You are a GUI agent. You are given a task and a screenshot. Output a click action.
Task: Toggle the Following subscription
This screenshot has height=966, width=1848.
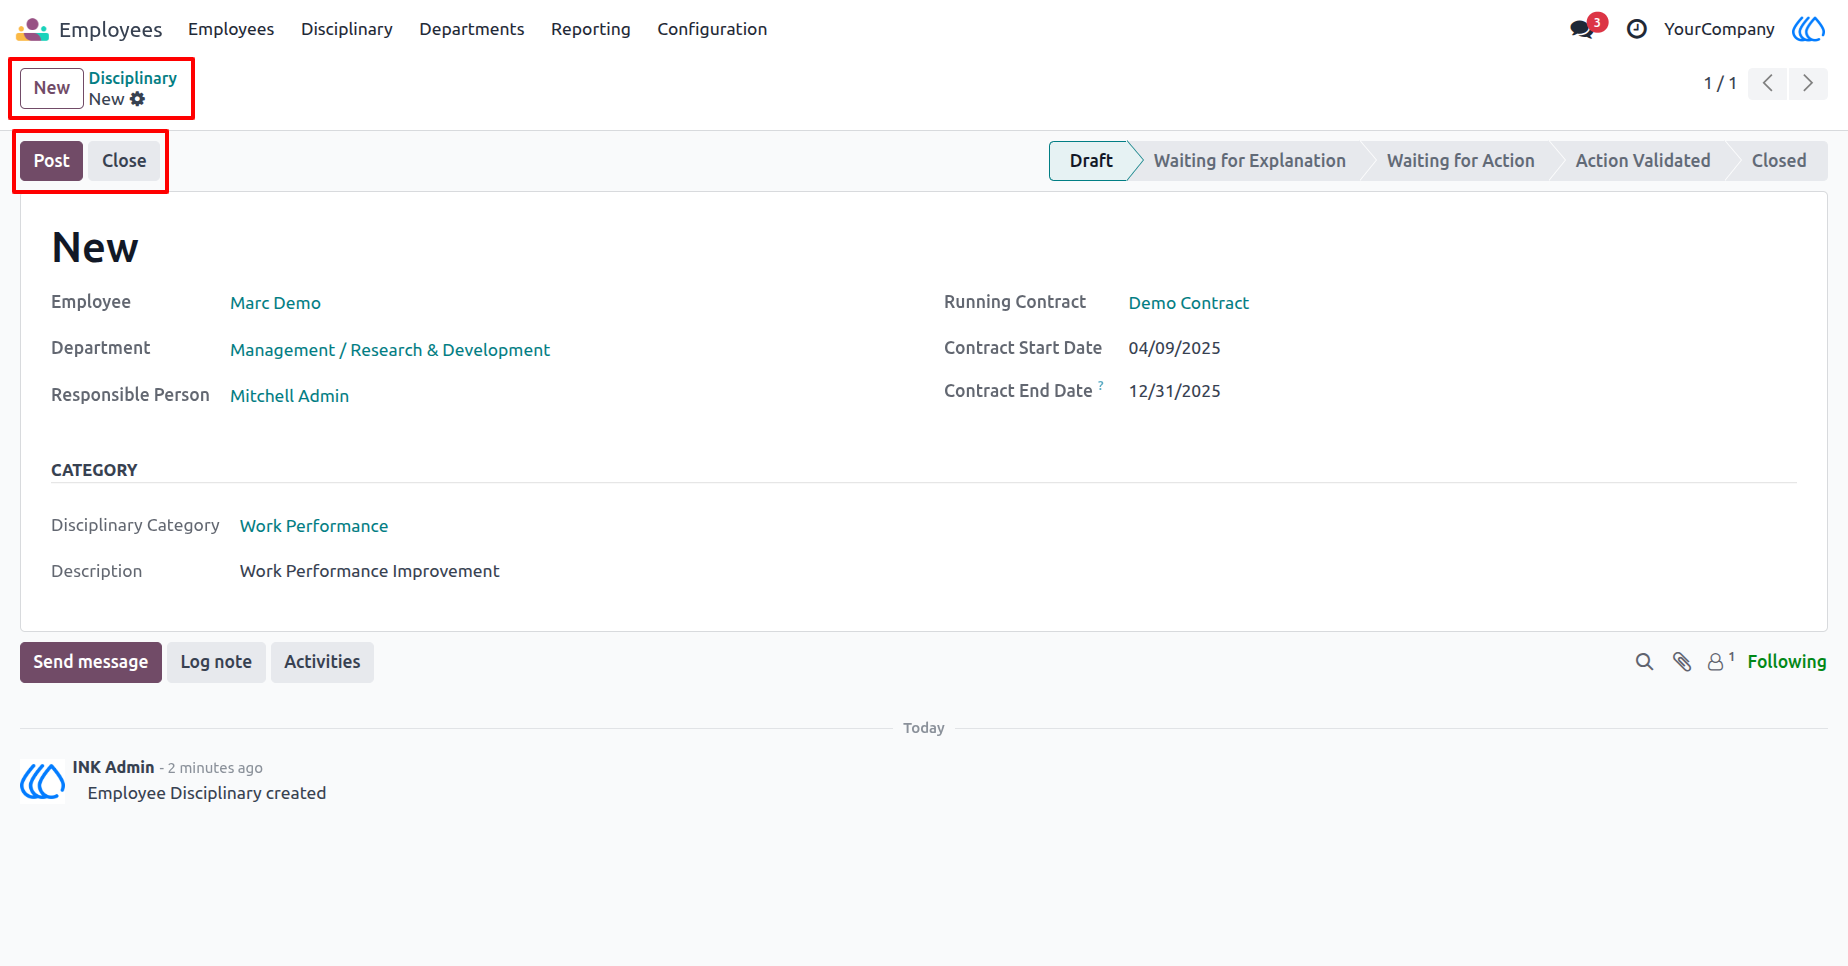1786,662
